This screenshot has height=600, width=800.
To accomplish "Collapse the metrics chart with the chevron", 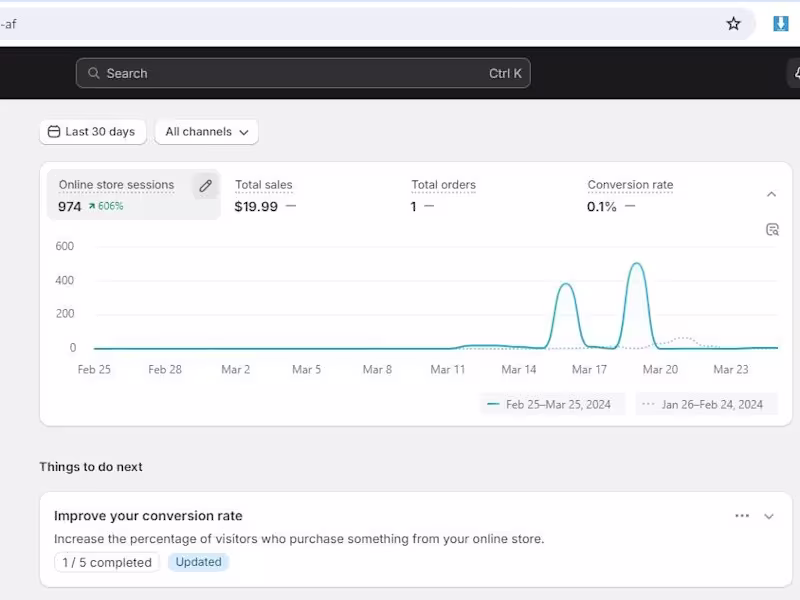I will tap(771, 195).
